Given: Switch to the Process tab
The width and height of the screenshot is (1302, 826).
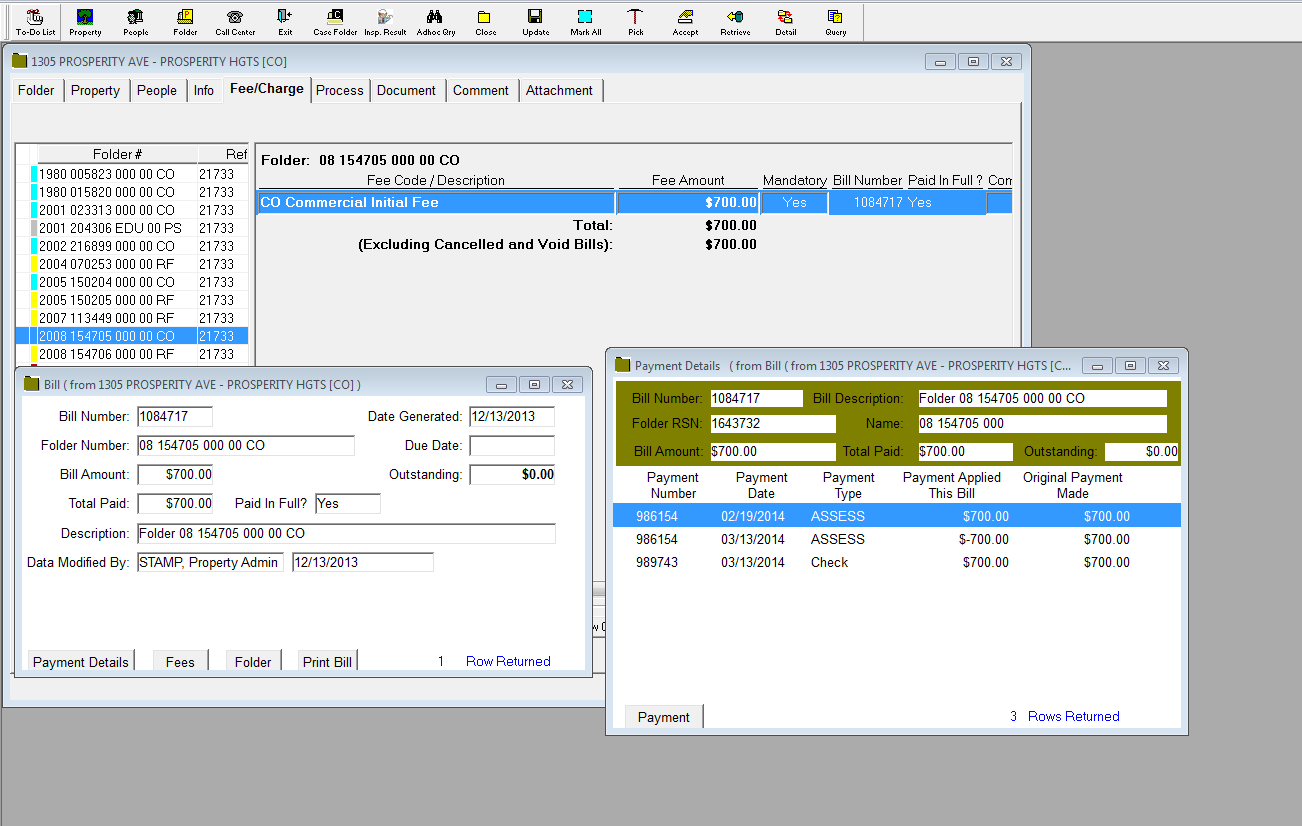Looking at the screenshot, I should tap(339, 90).
